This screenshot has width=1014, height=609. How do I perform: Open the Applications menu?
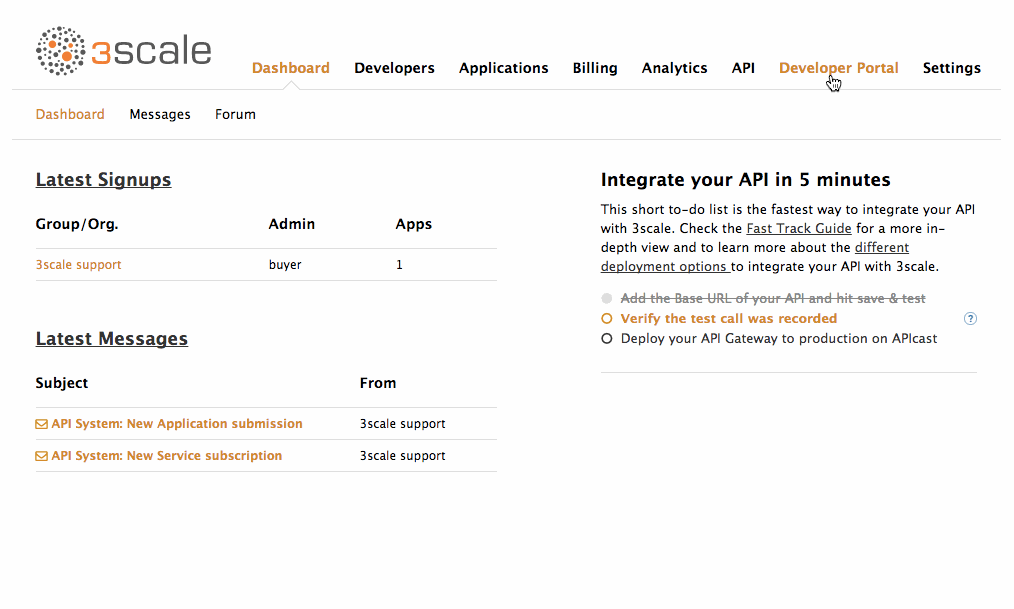pyautogui.click(x=503, y=68)
